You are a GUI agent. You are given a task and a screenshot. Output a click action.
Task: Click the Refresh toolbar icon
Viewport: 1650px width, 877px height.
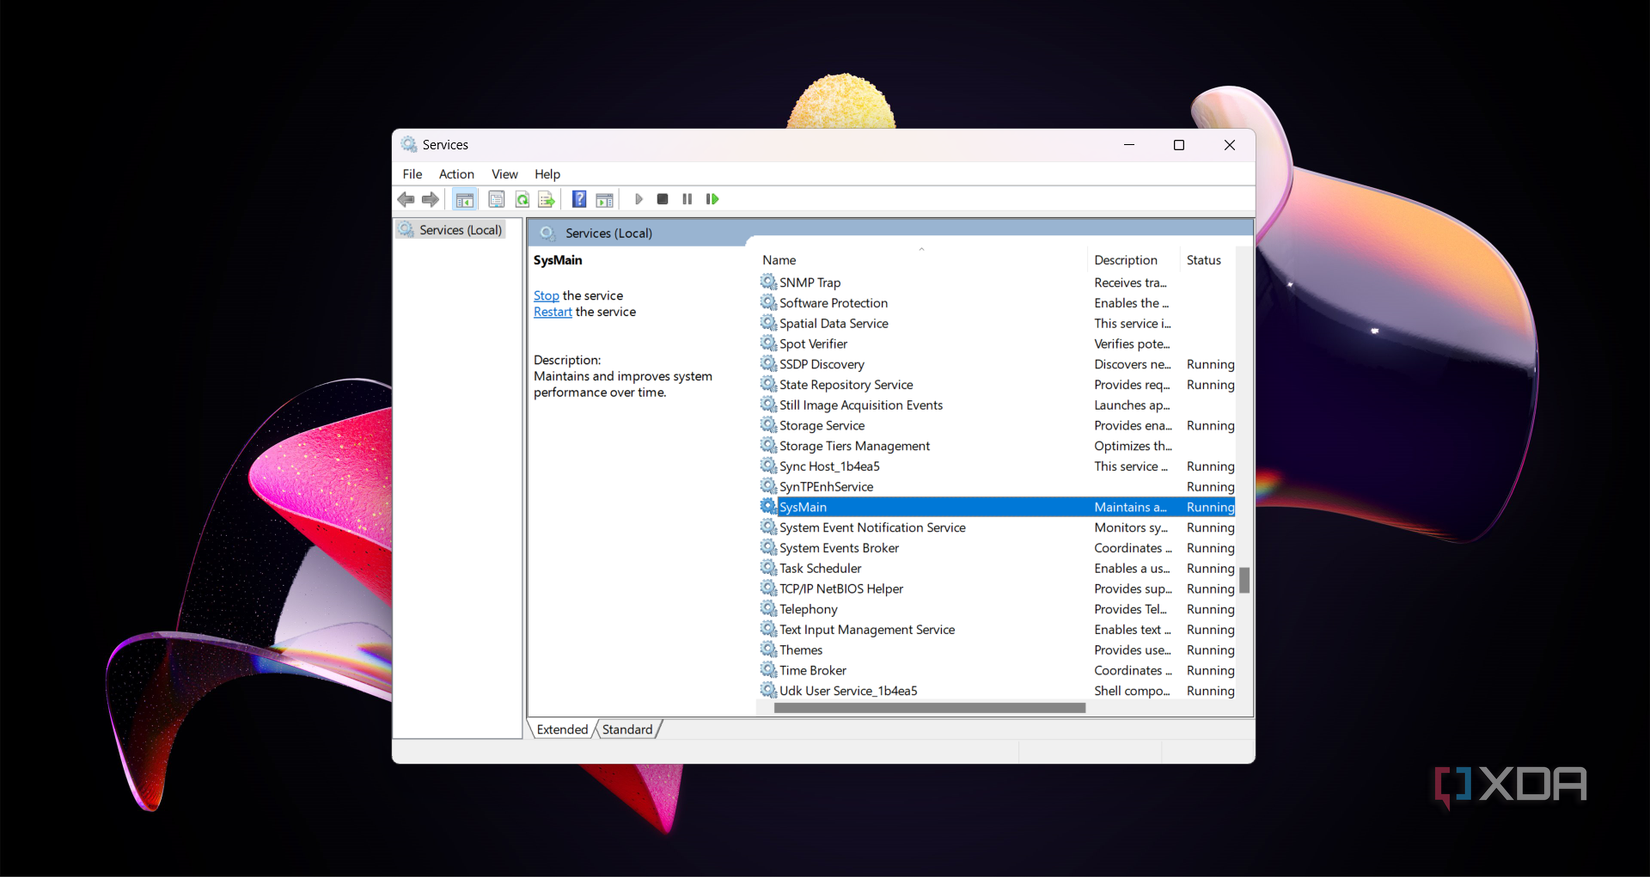tap(522, 200)
